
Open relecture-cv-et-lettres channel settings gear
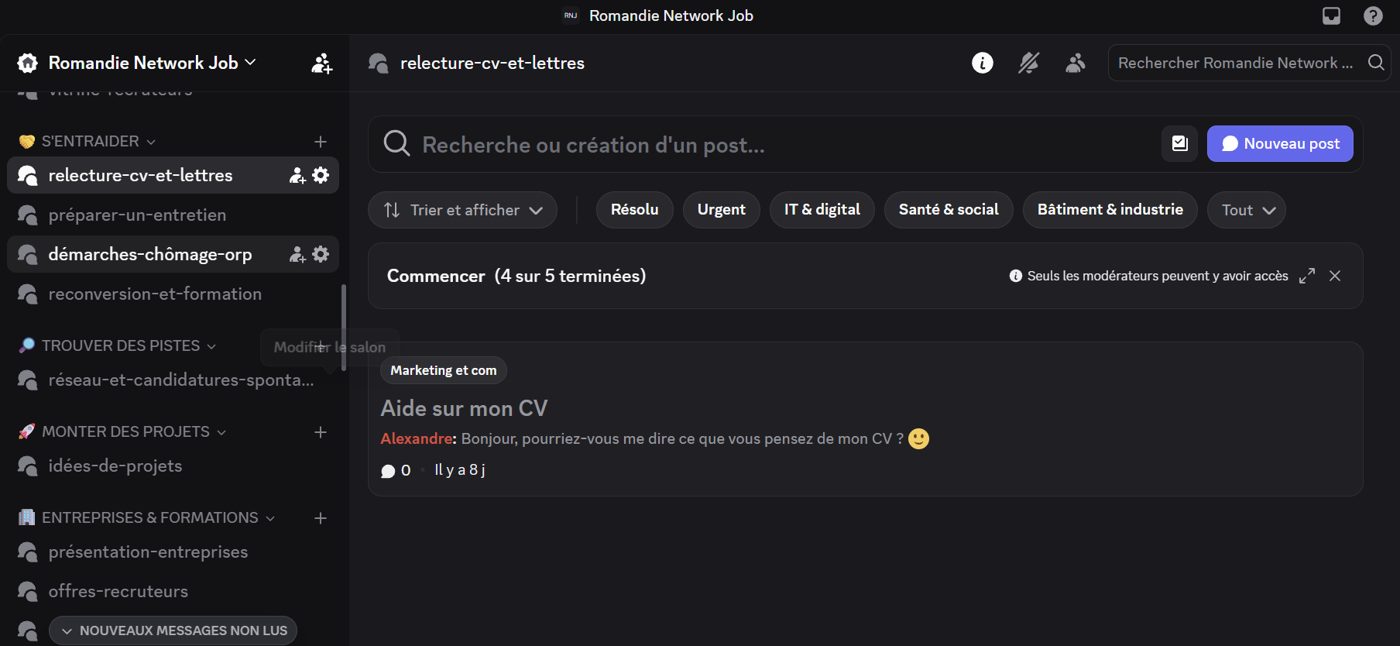coord(320,175)
